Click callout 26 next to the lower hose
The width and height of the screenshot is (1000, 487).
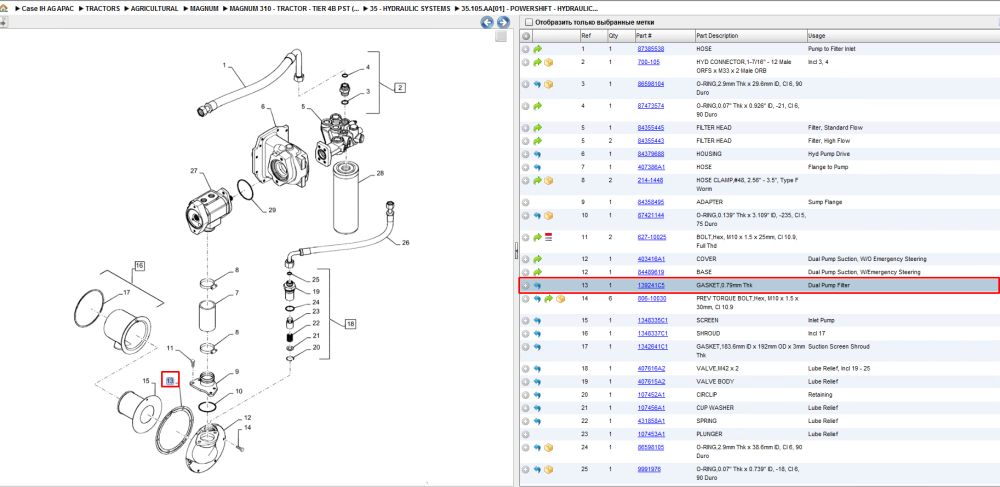click(x=406, y=242)
